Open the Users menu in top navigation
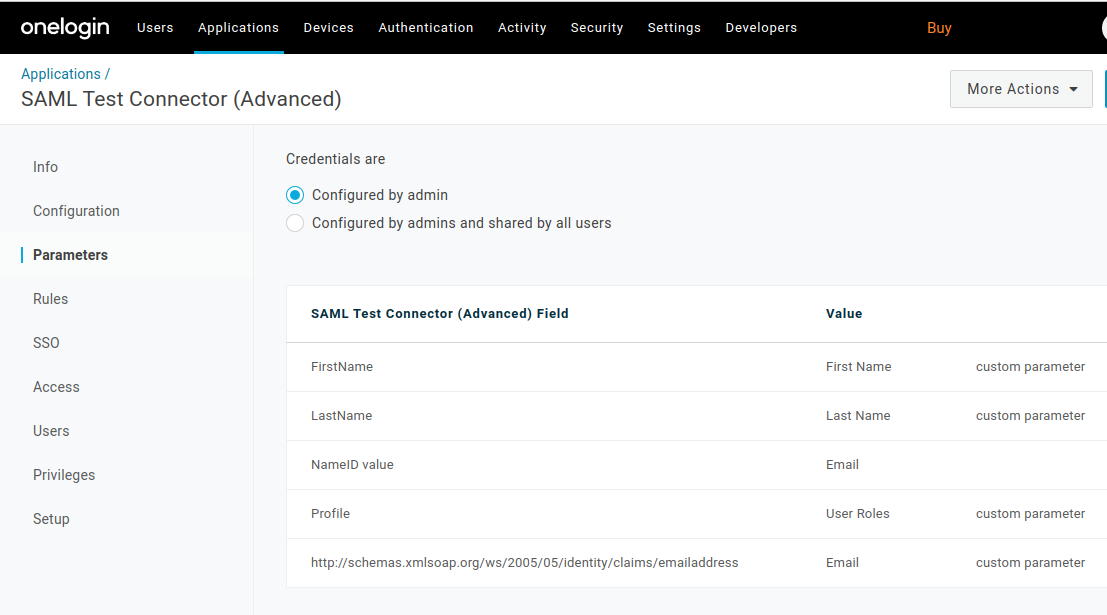Screen dimensions: 1107x615 pyautogui.click(x=155, y=28)
